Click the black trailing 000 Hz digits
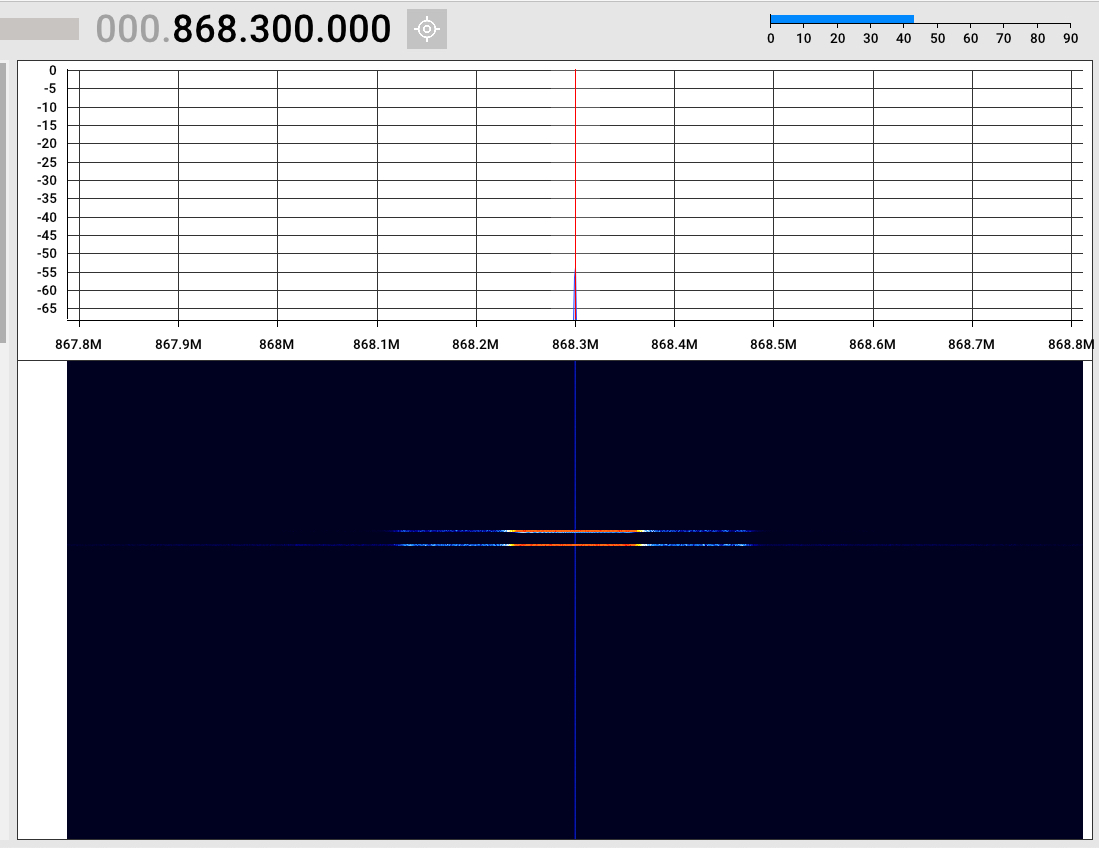Screen dimensions: 1099x848 coord(356,29)
